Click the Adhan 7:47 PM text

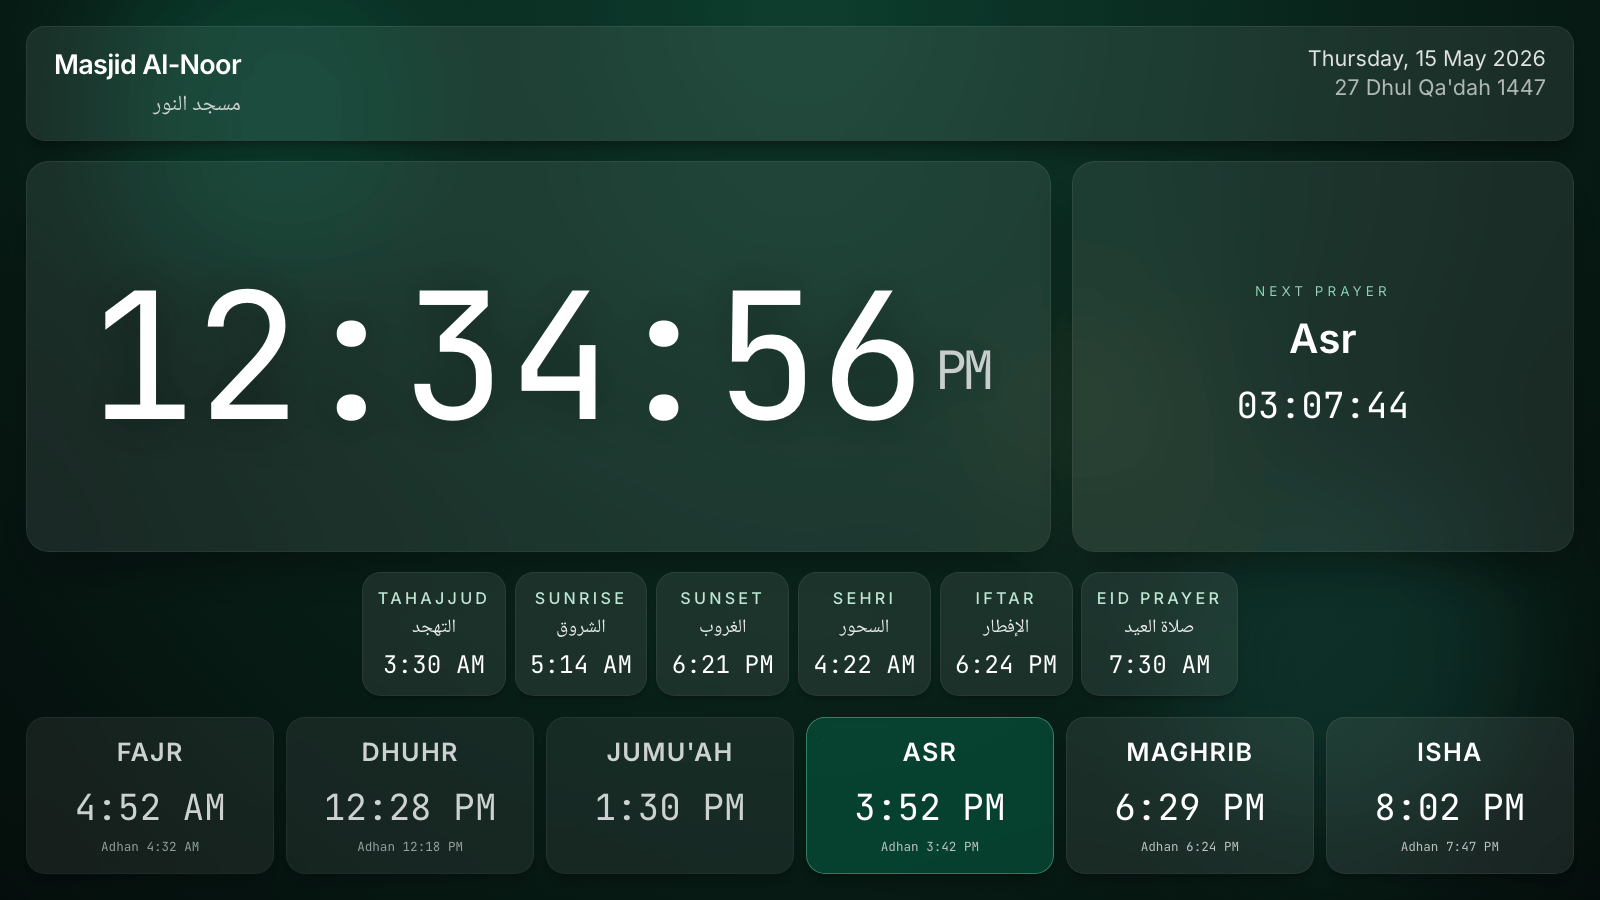click(x=1450, y=847)
